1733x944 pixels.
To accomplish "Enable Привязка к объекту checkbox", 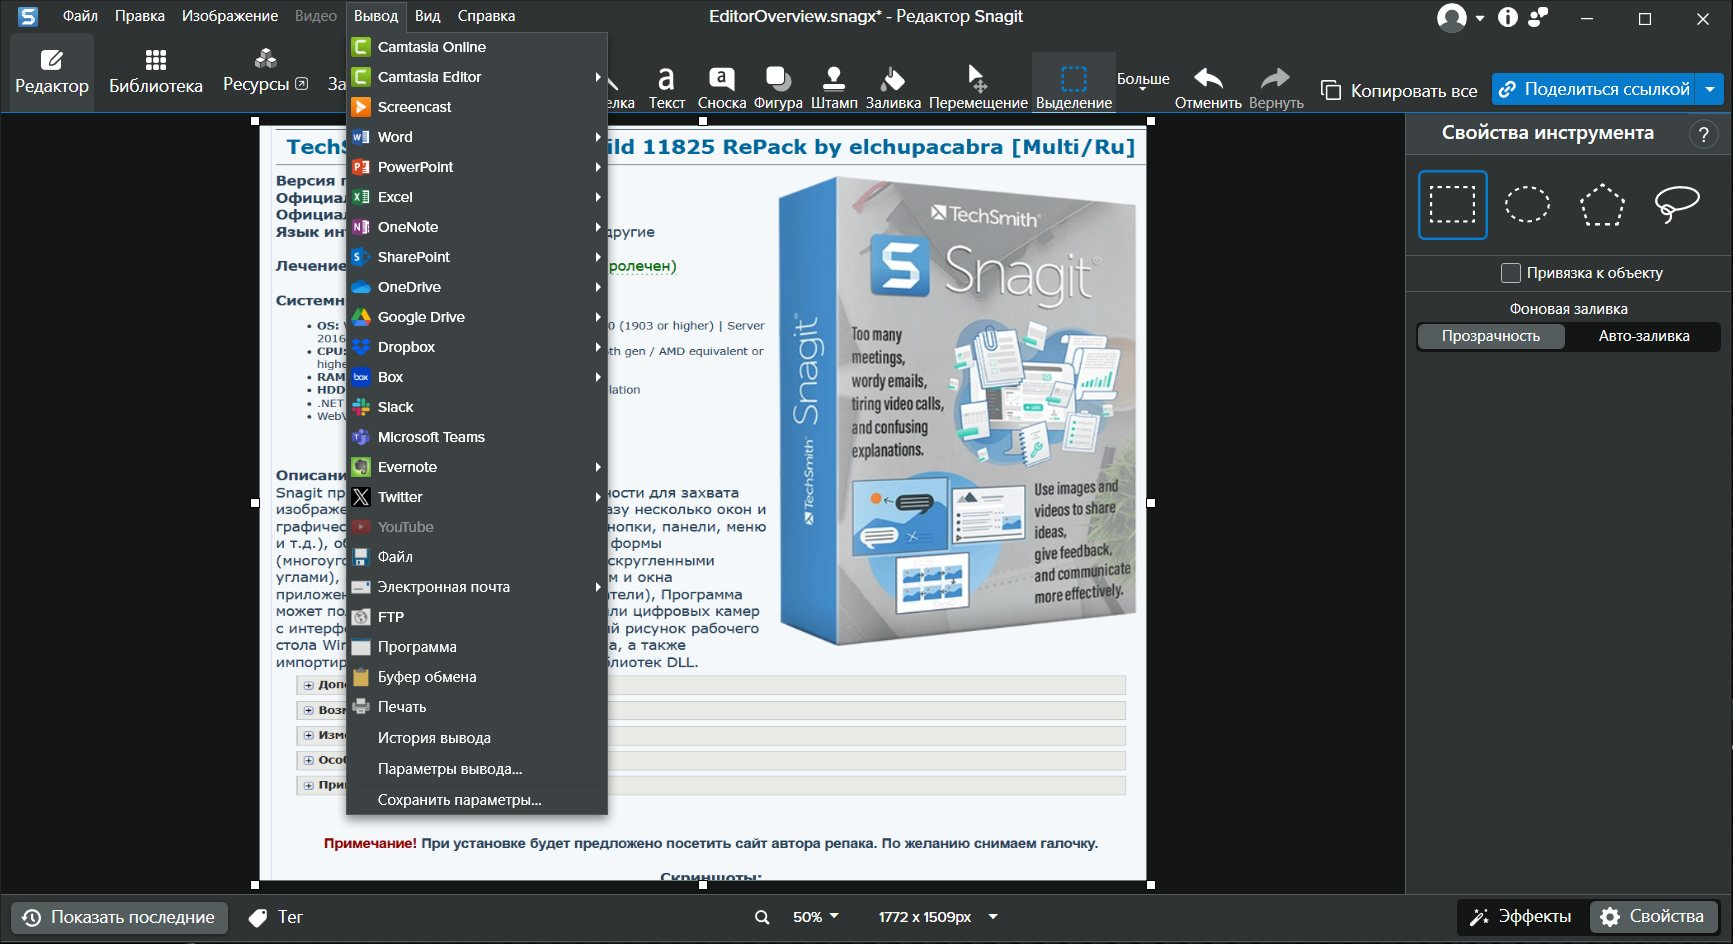I will point(1511,273).
